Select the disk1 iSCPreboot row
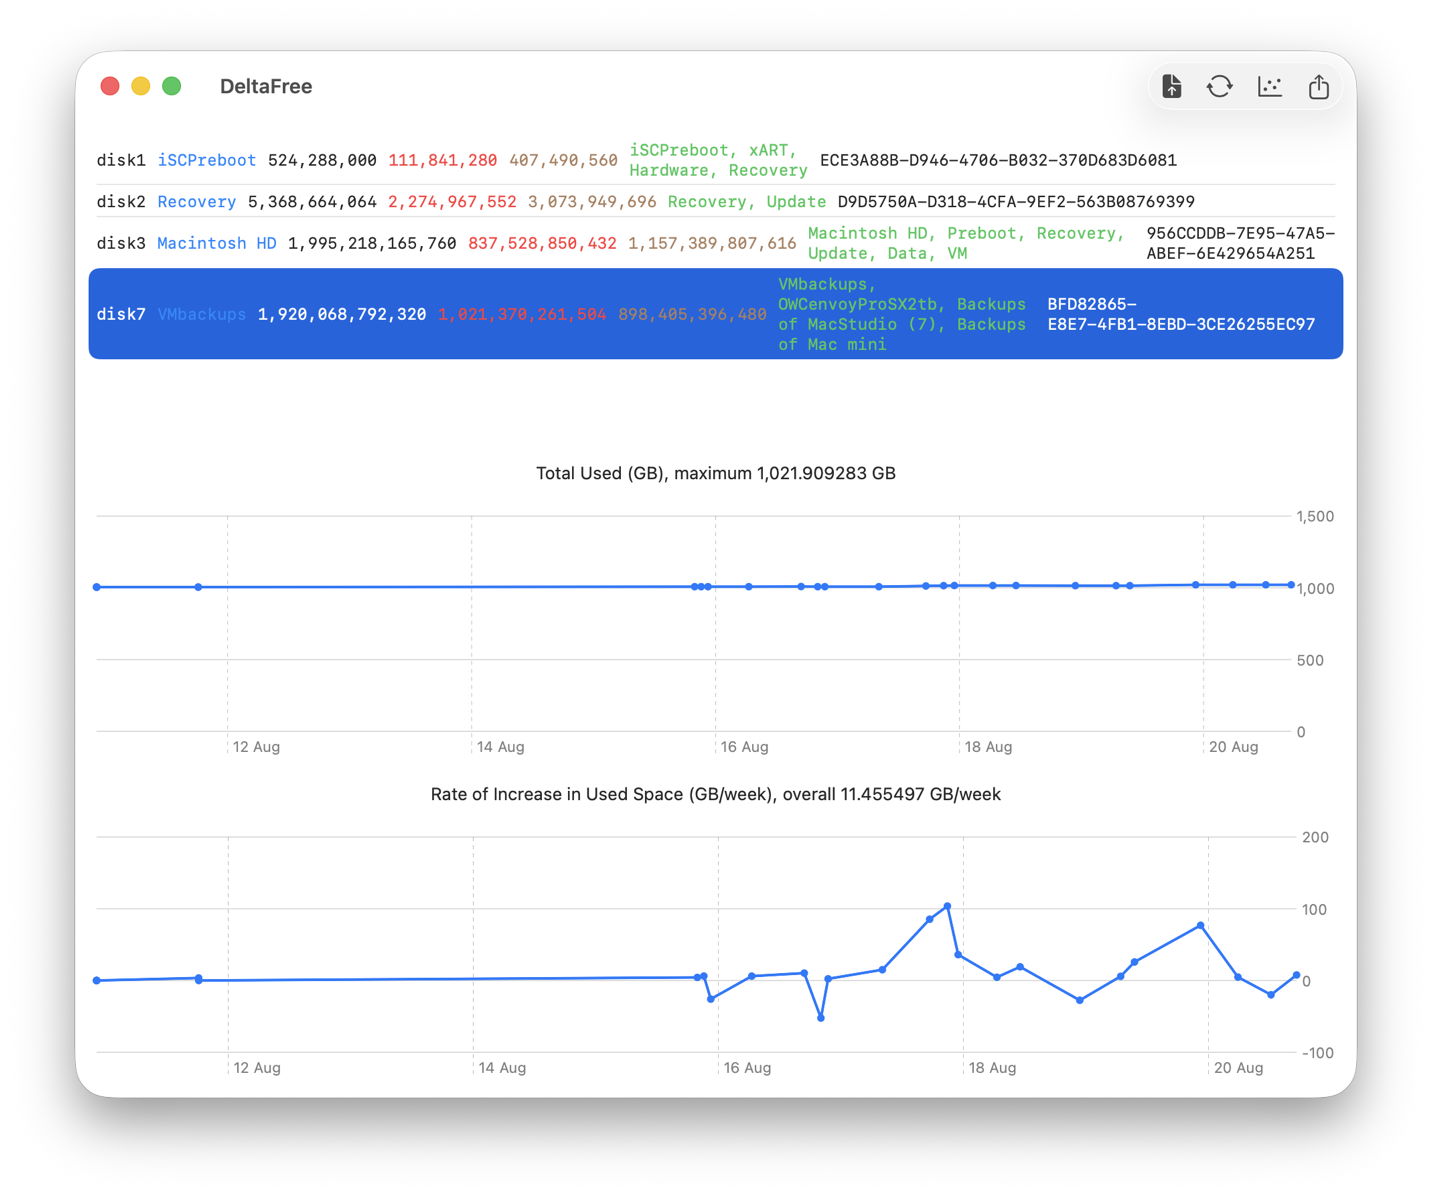This screenshot has width=1432, height=1197. point(716,160)
